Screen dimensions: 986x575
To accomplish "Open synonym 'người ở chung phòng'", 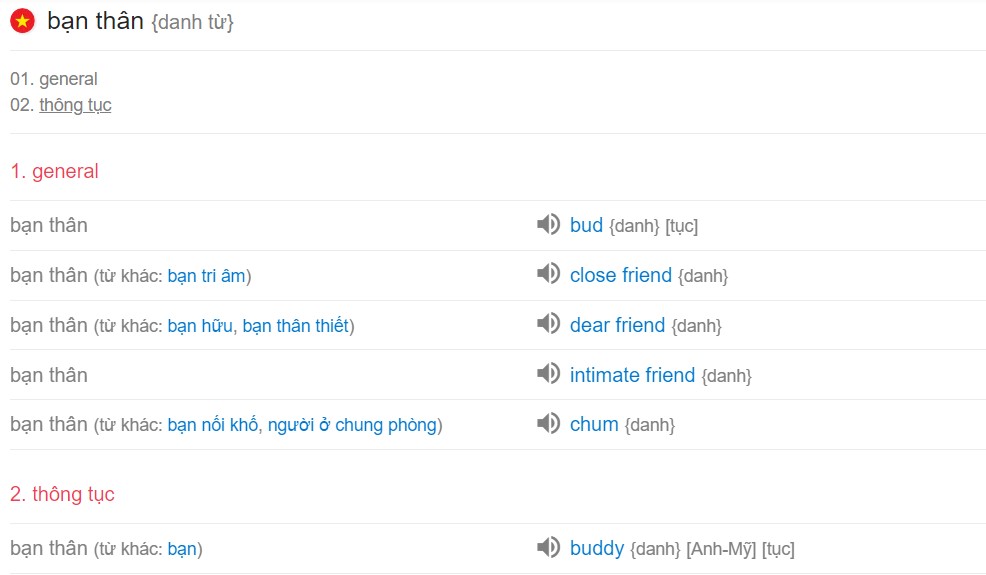I will (x=352, y=425).
